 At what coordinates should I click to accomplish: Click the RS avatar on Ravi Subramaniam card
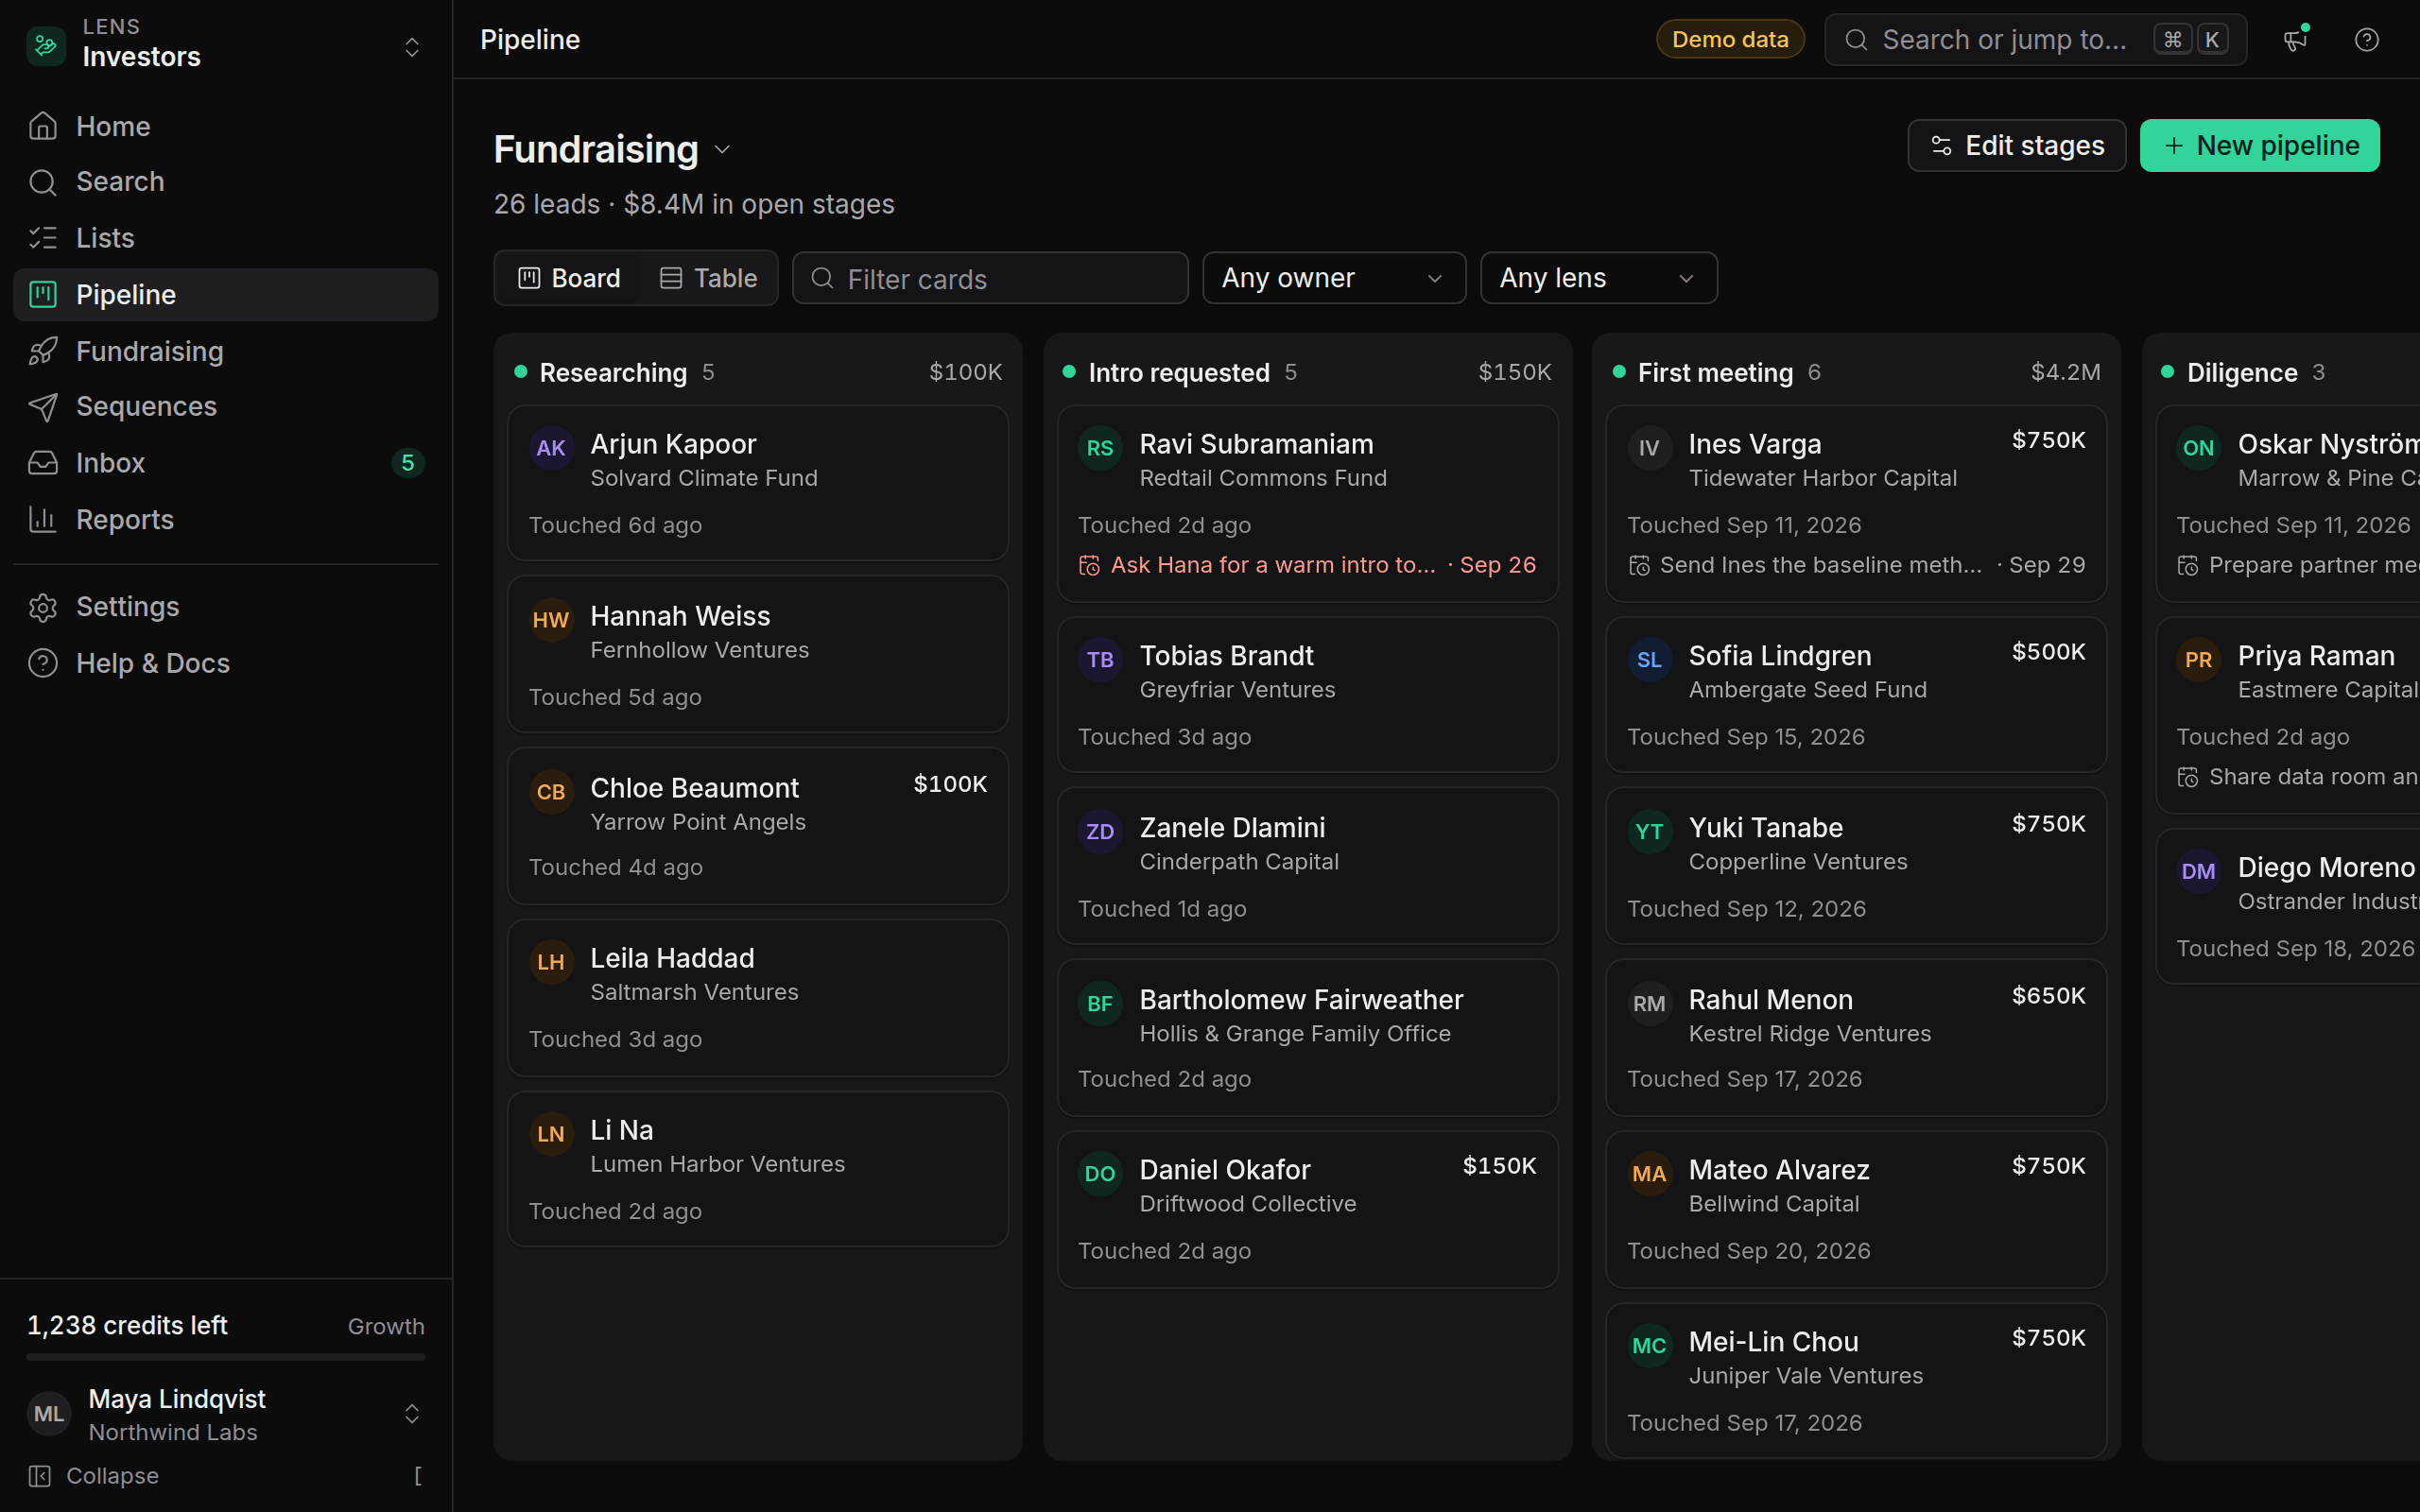pyautogui.click(x=1100, y=448)
